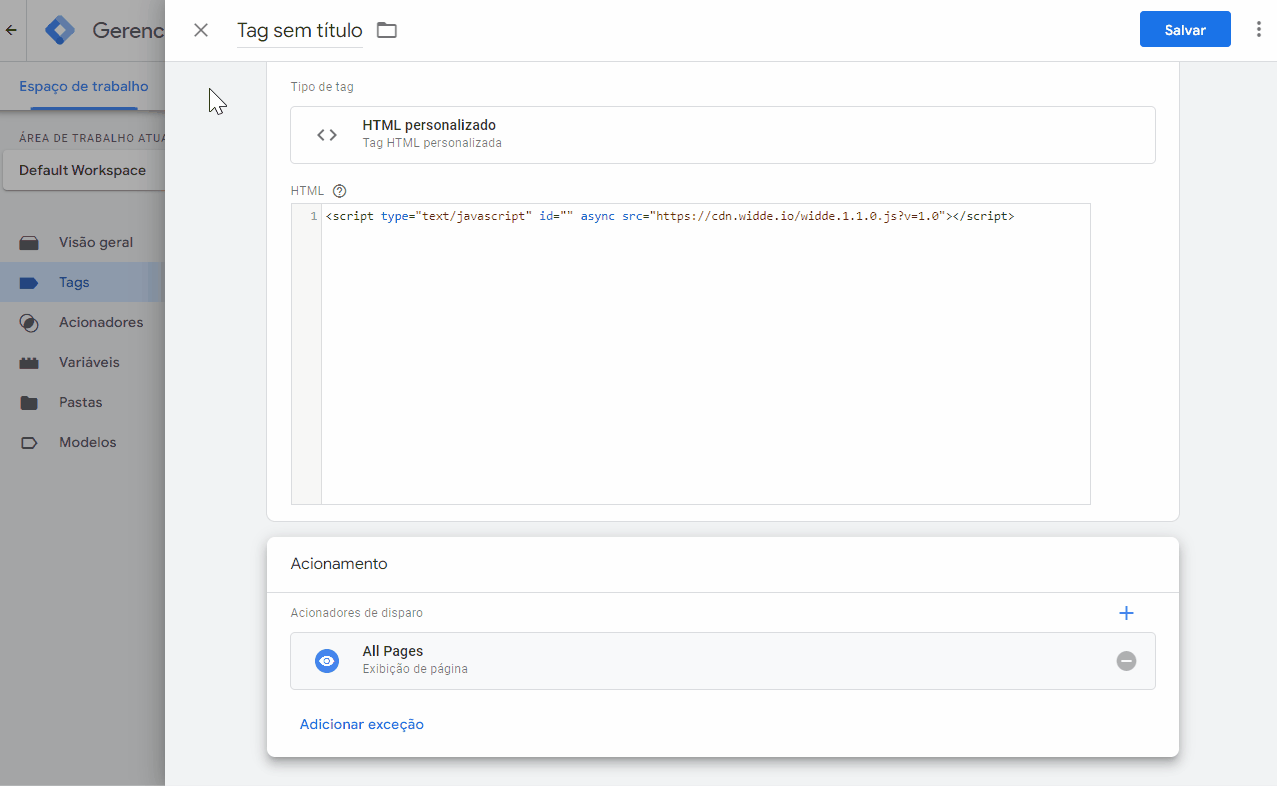Remove the All Pages trigger

[x=1126, y=661]
